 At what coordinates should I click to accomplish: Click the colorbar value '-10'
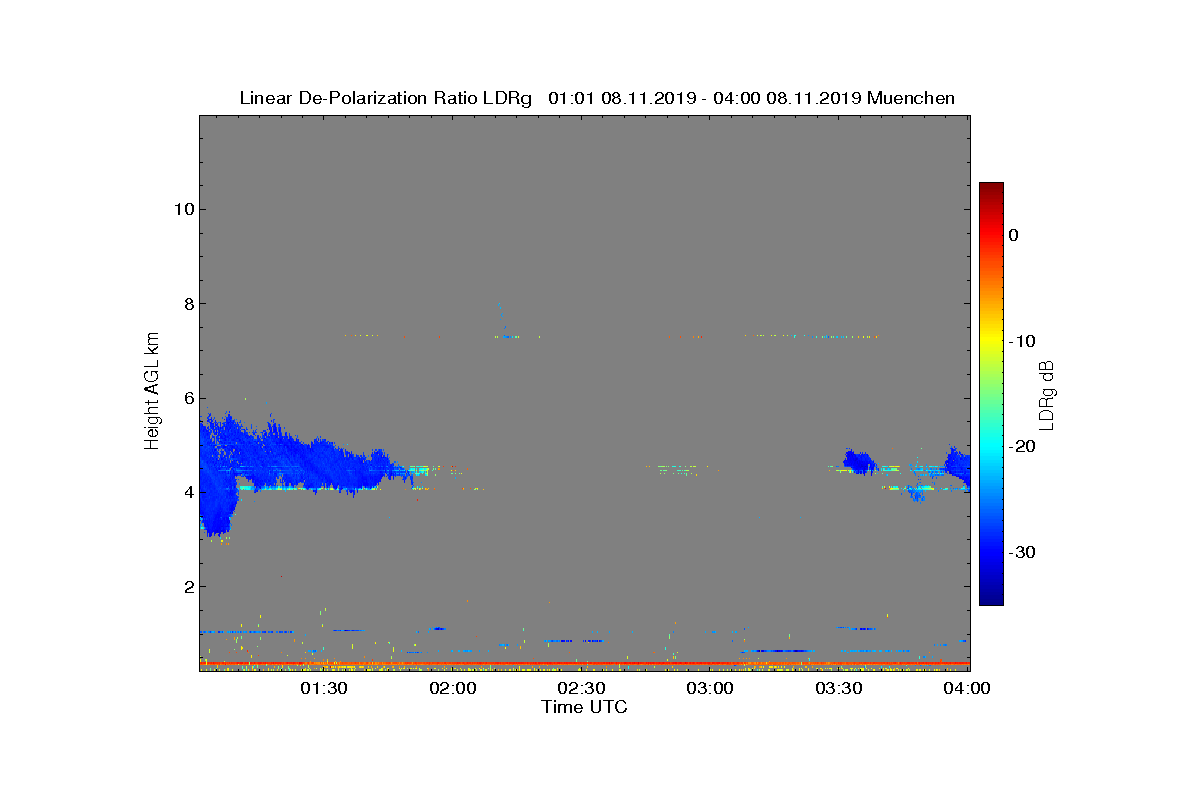click(1021, 341)
